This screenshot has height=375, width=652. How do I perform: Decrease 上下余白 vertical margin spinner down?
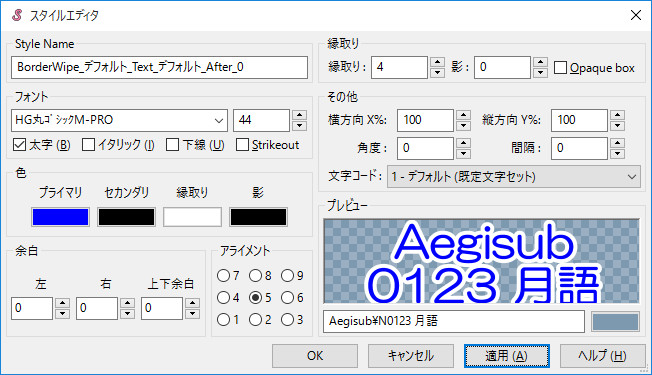[x=192, y=313]
